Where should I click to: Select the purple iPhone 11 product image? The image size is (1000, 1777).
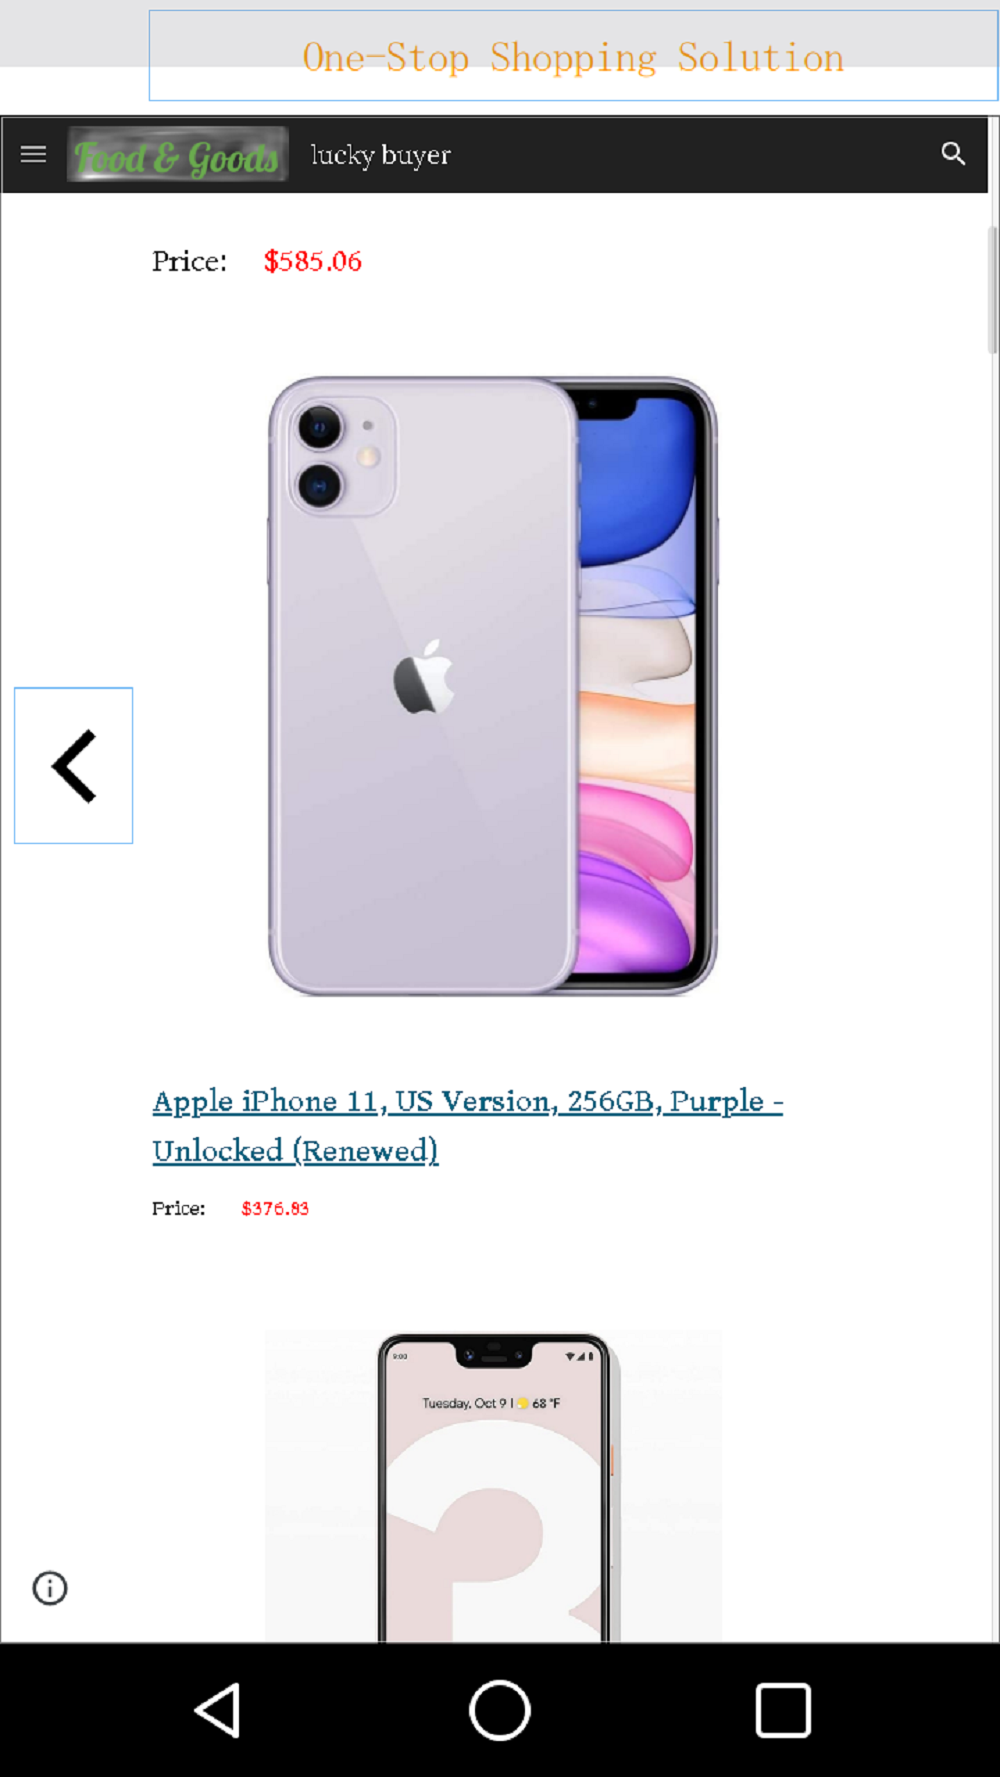click(493, 686)
